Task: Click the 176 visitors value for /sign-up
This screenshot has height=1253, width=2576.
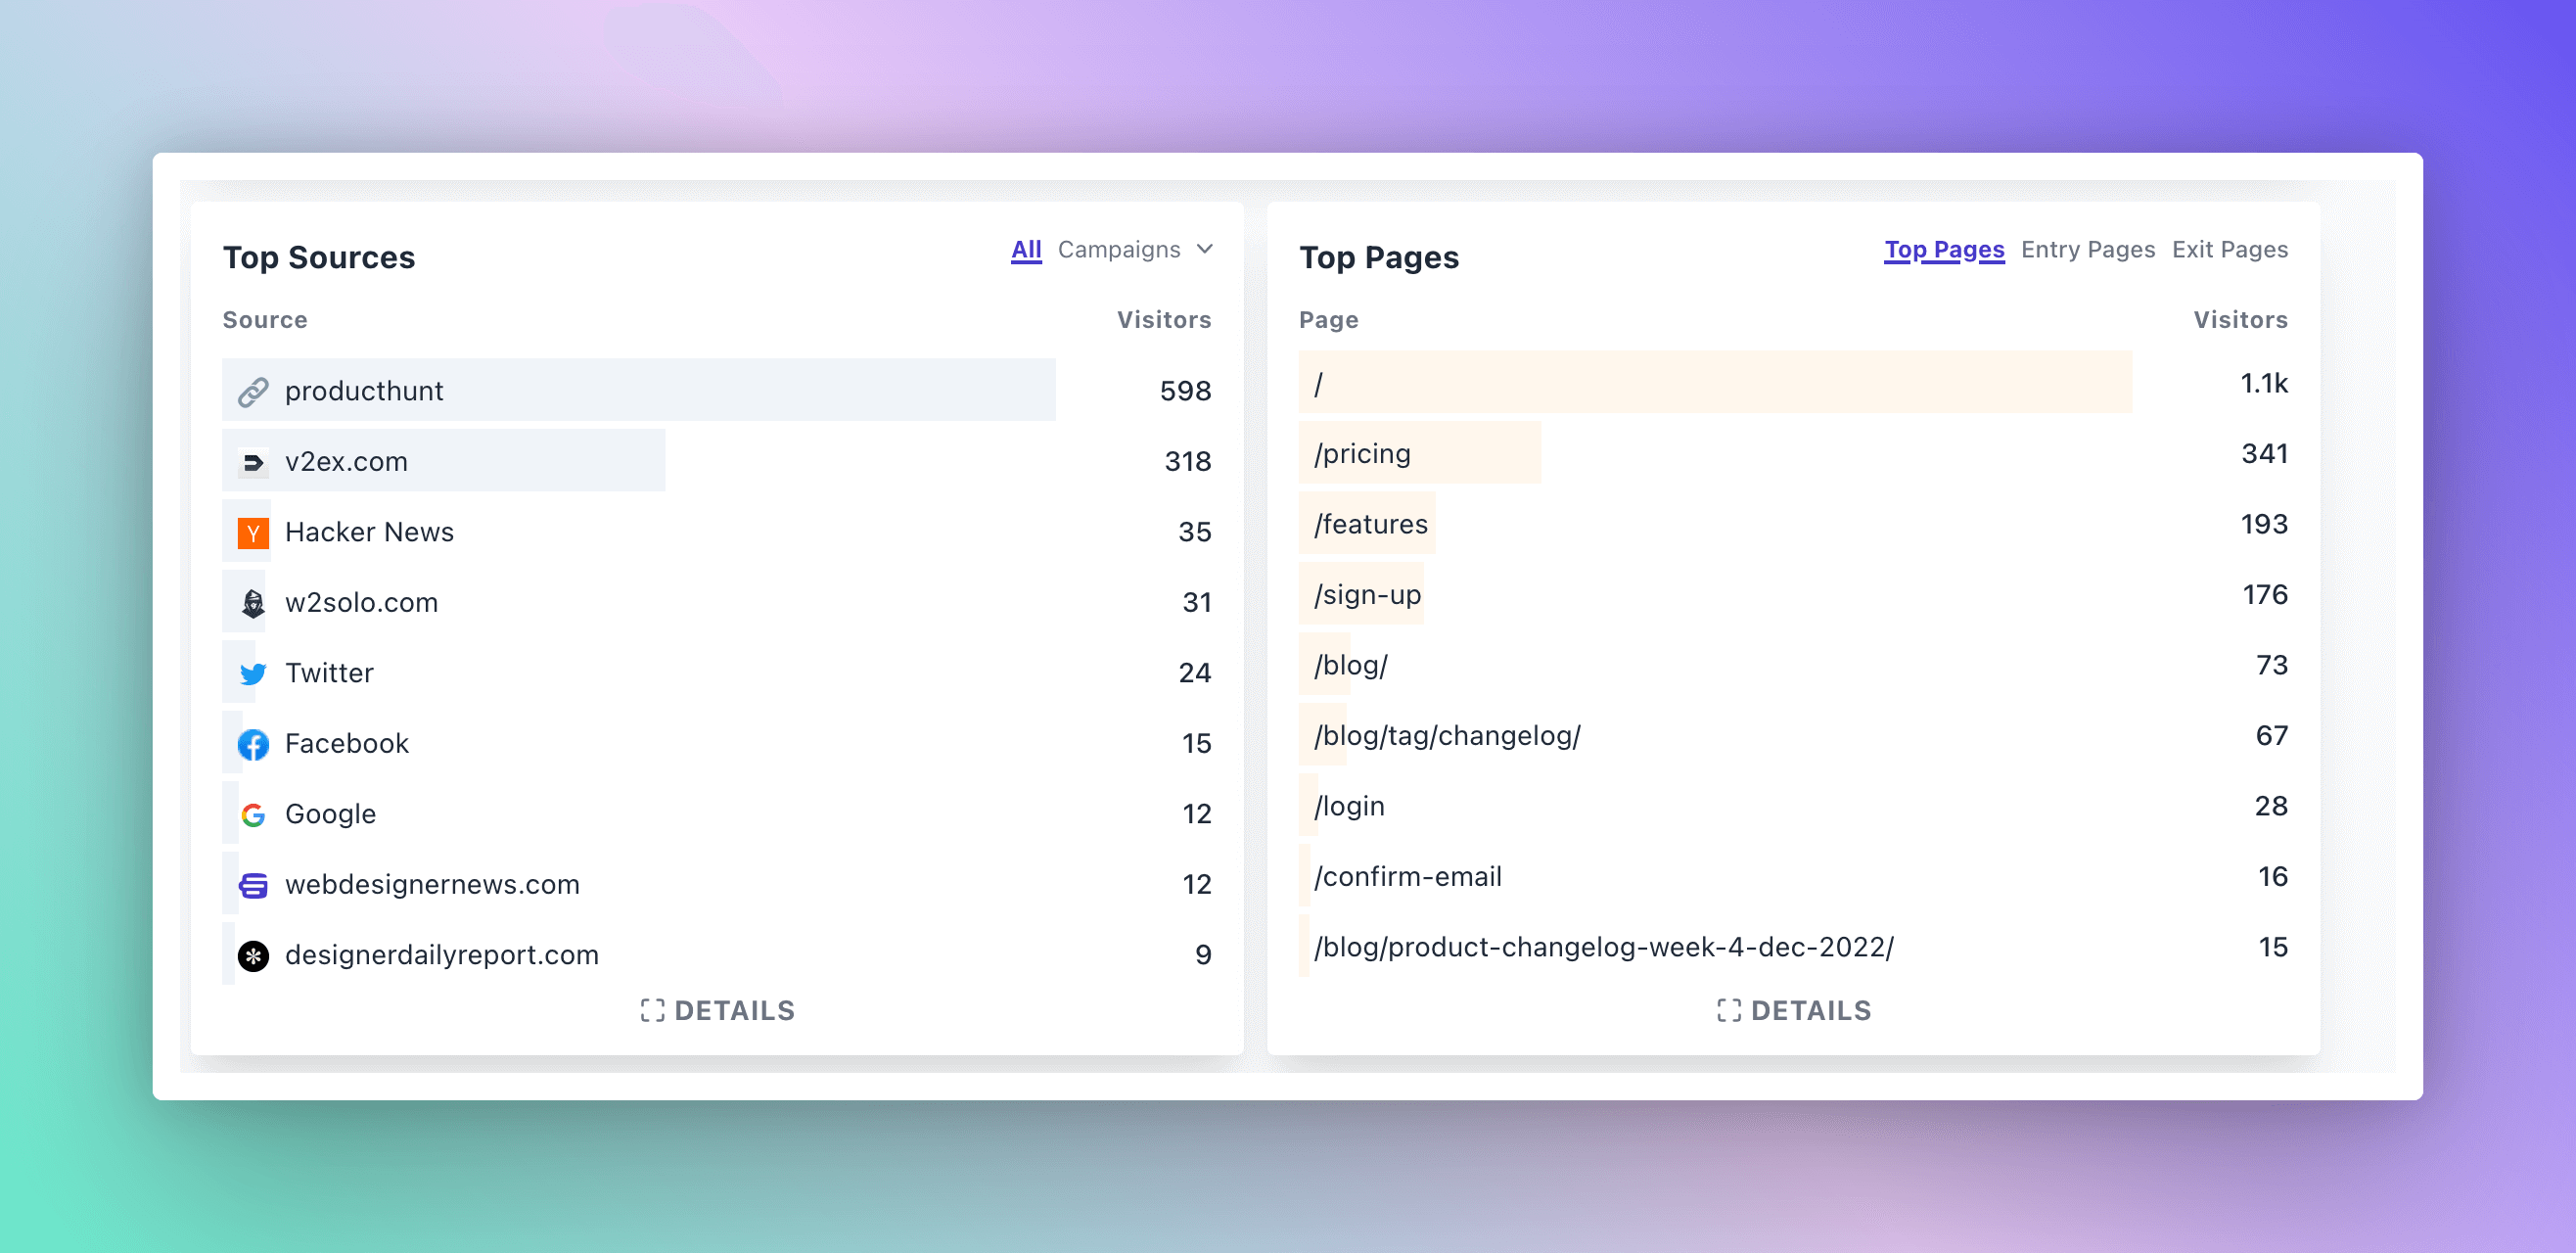Action: (x=2265, y=595)
